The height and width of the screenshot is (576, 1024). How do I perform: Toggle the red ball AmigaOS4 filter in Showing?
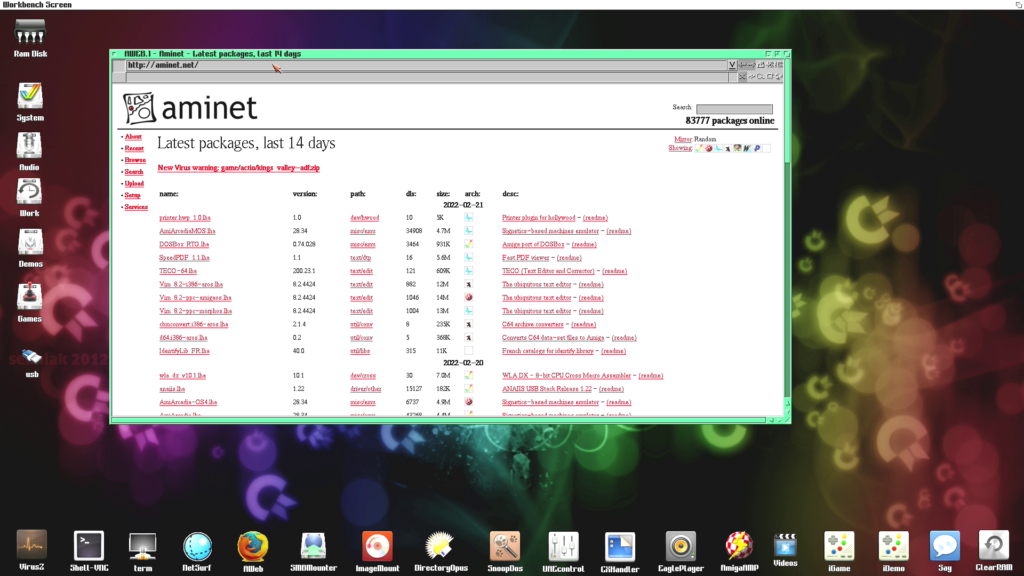(709, 148)
